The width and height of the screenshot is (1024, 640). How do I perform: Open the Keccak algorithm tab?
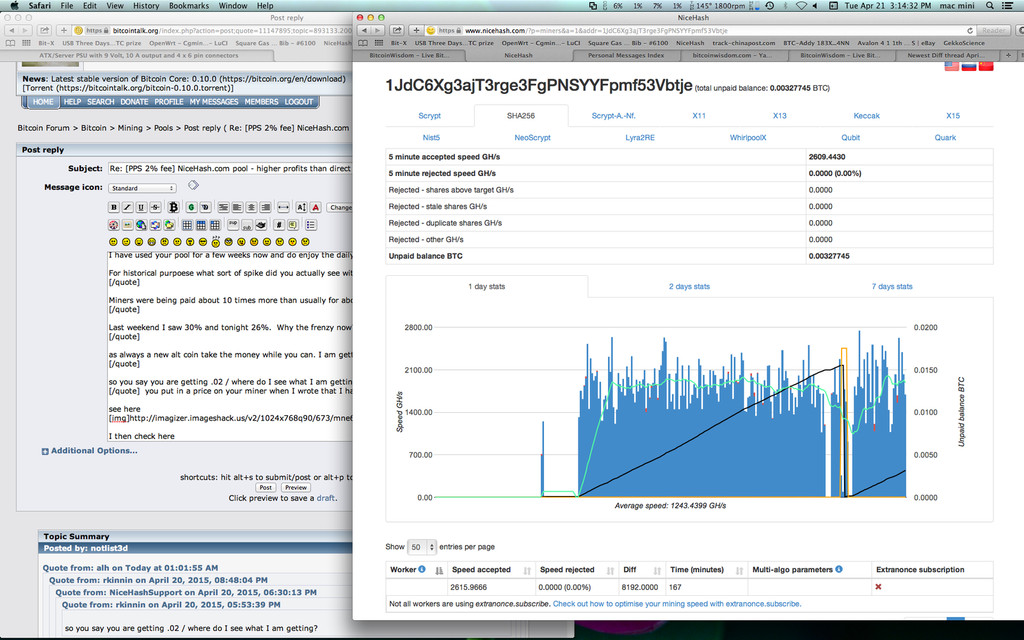click(x=867, y=116)
